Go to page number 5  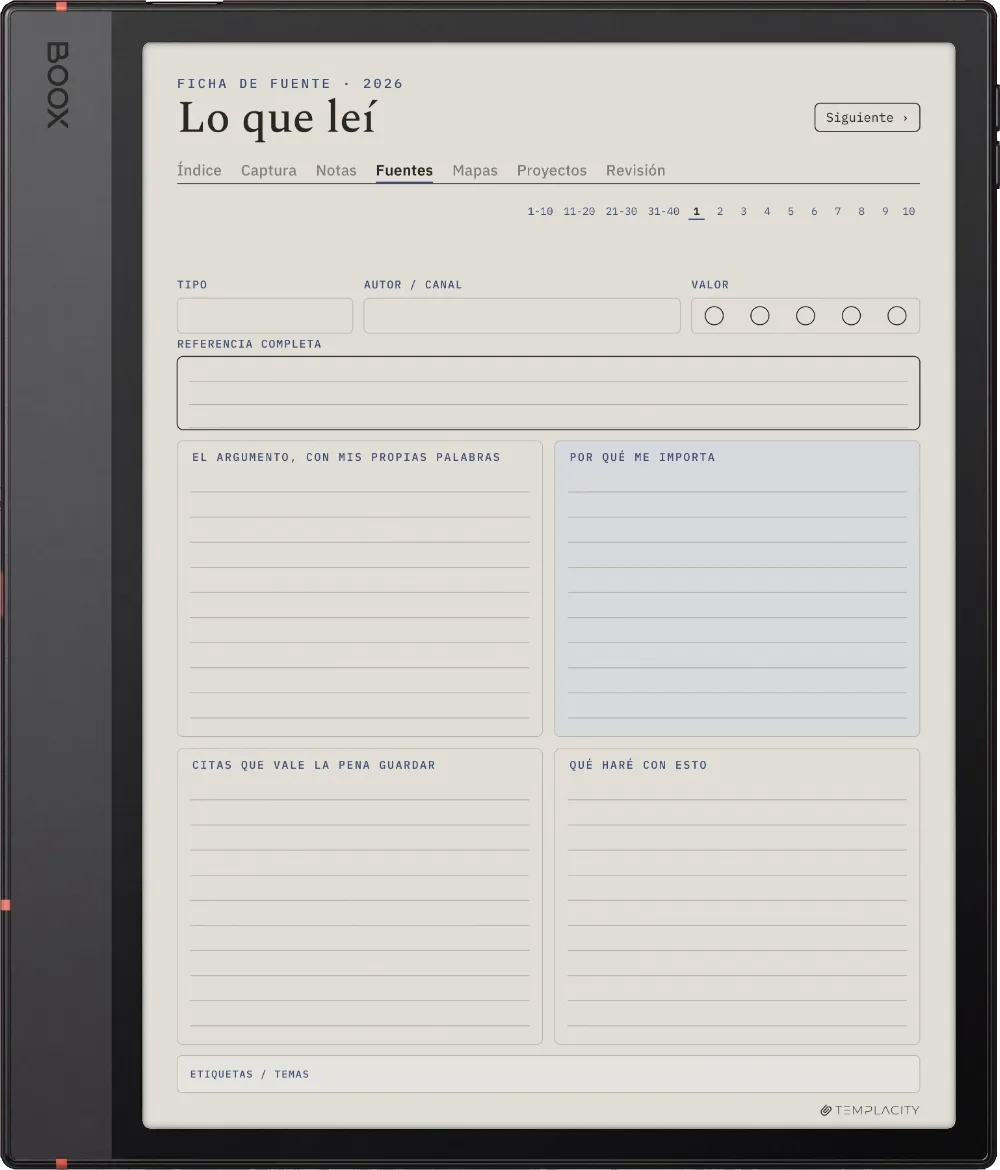(790, 212)
